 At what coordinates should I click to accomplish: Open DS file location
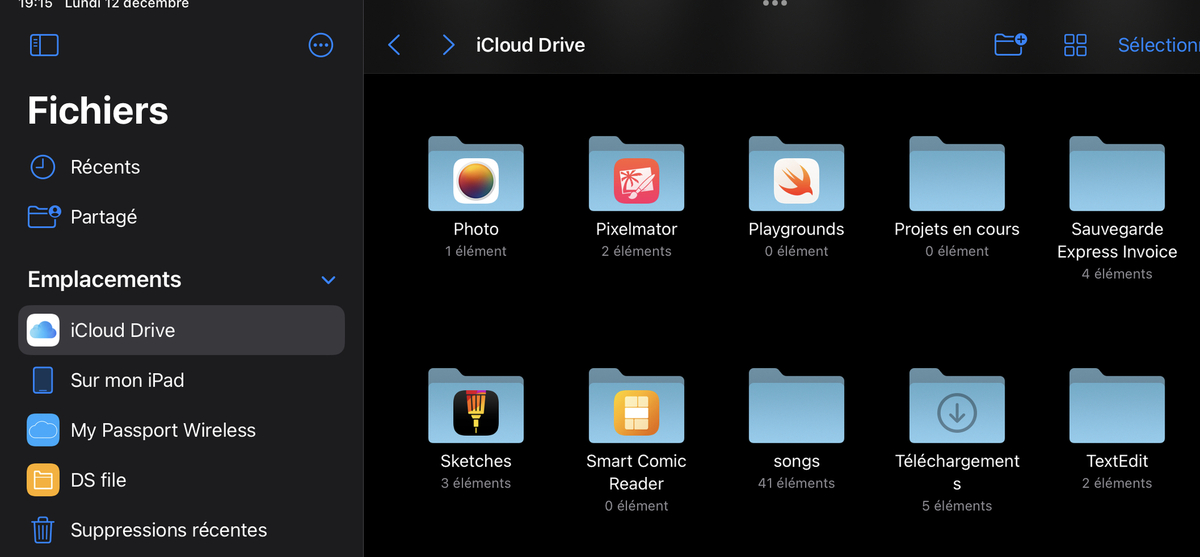(182, 480)
